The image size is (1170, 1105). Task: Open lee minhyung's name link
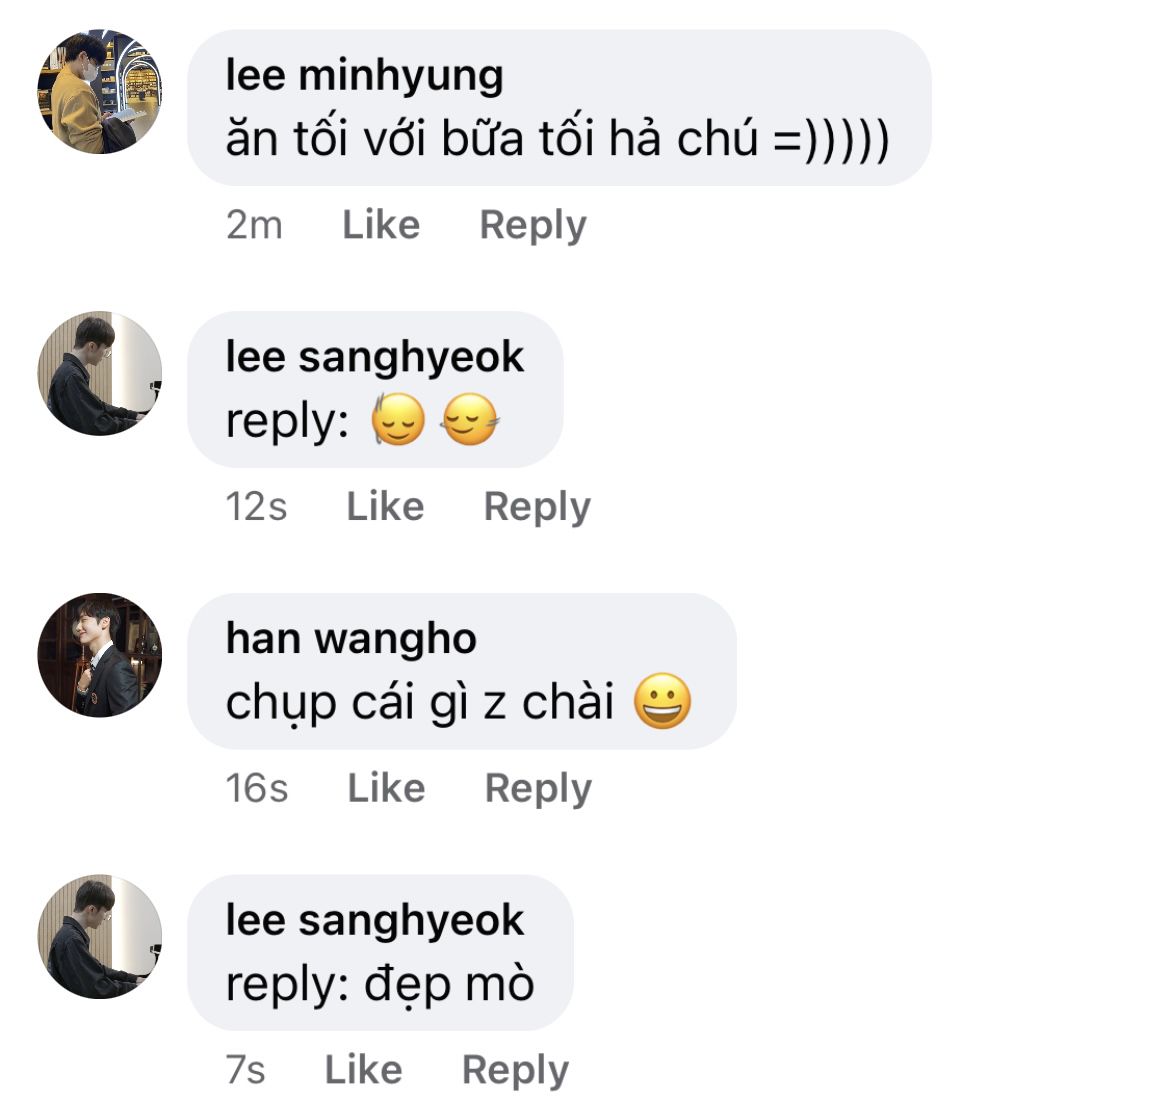point(364,75)
